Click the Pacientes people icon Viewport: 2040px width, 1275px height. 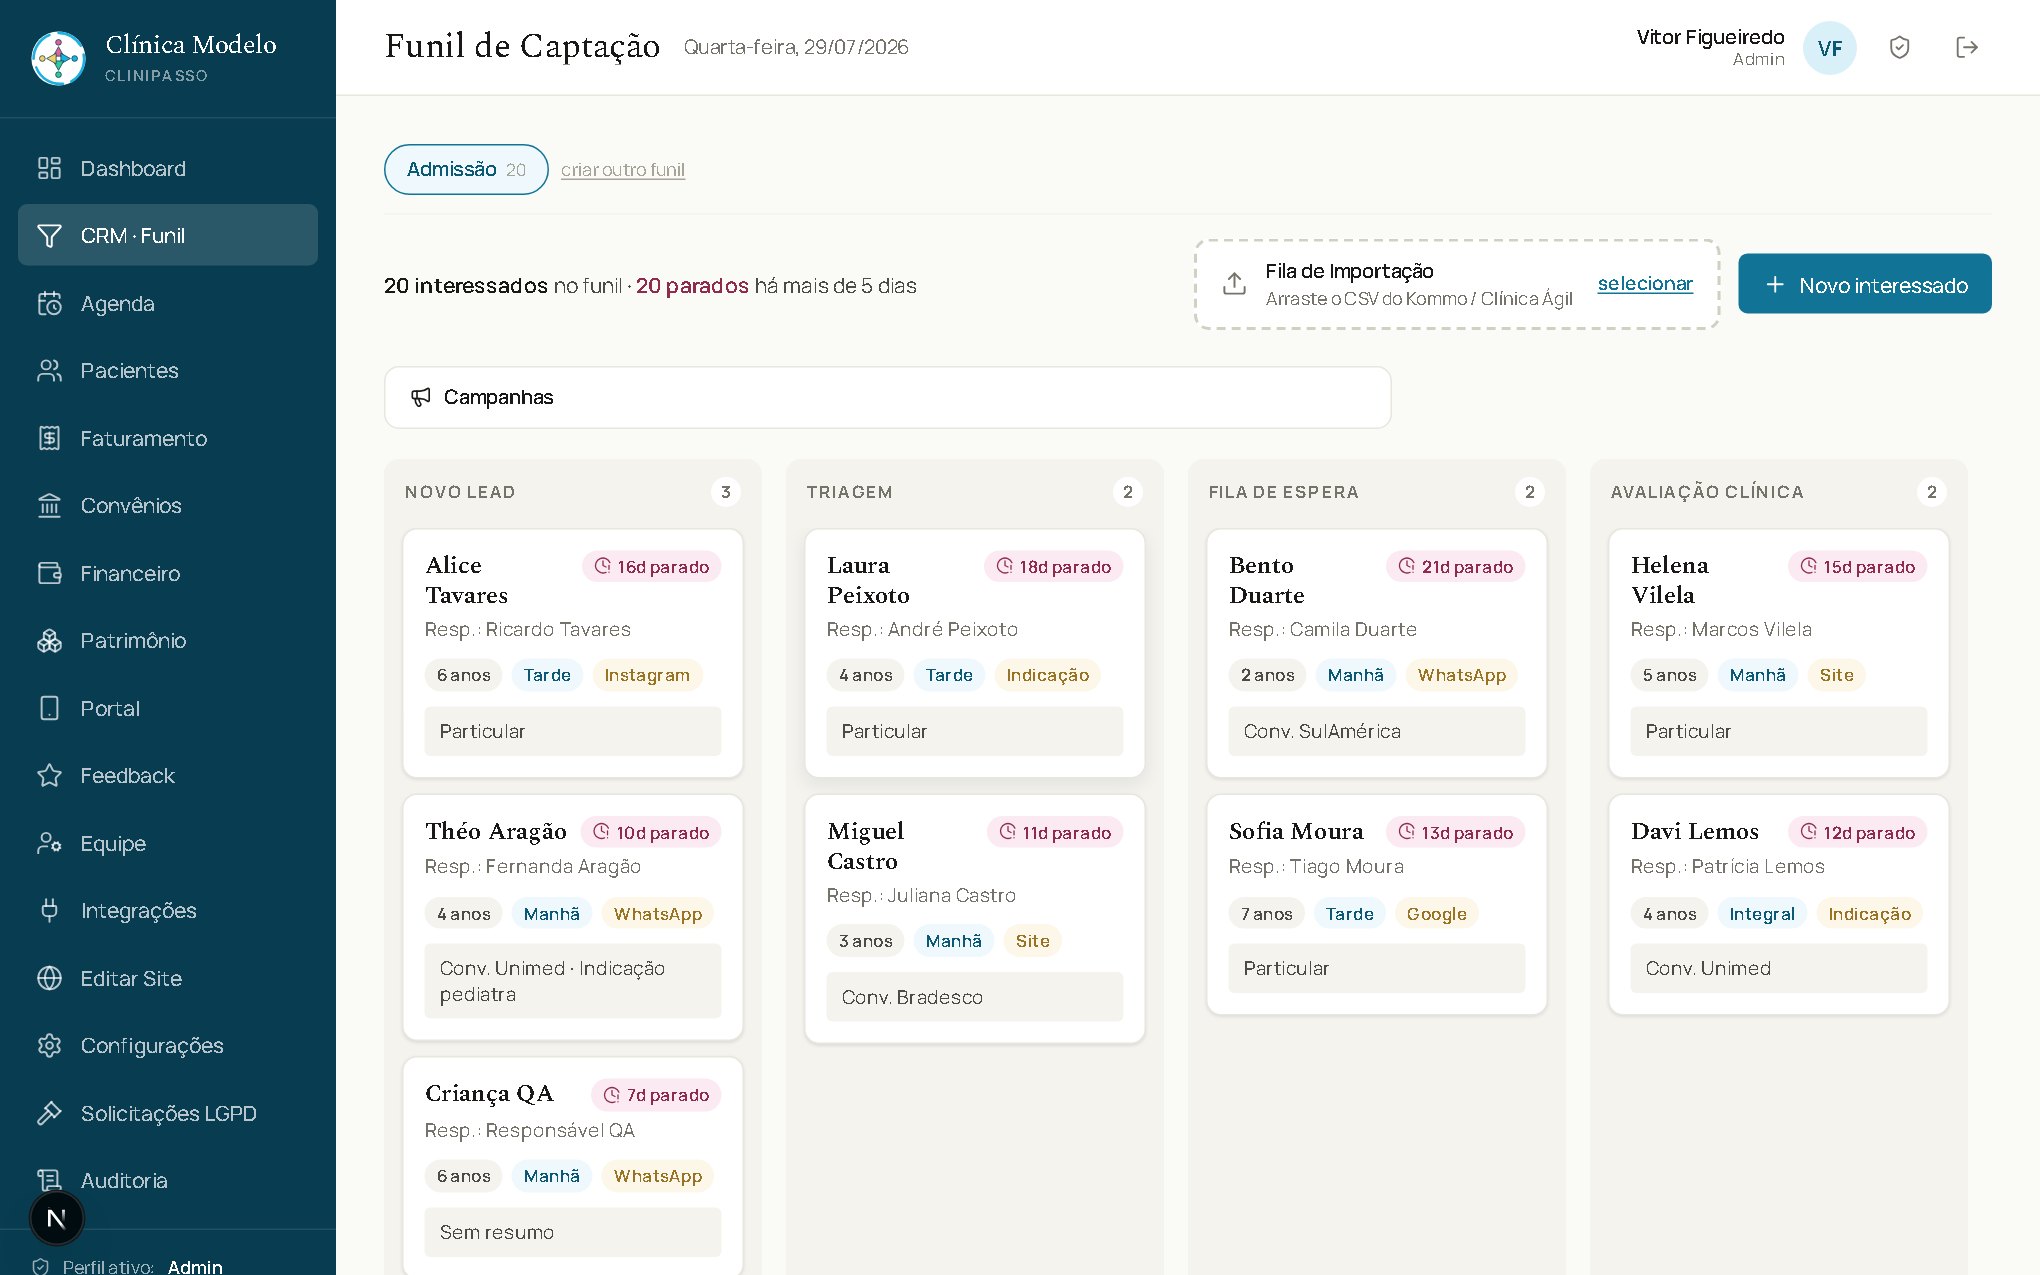[49, 370]
